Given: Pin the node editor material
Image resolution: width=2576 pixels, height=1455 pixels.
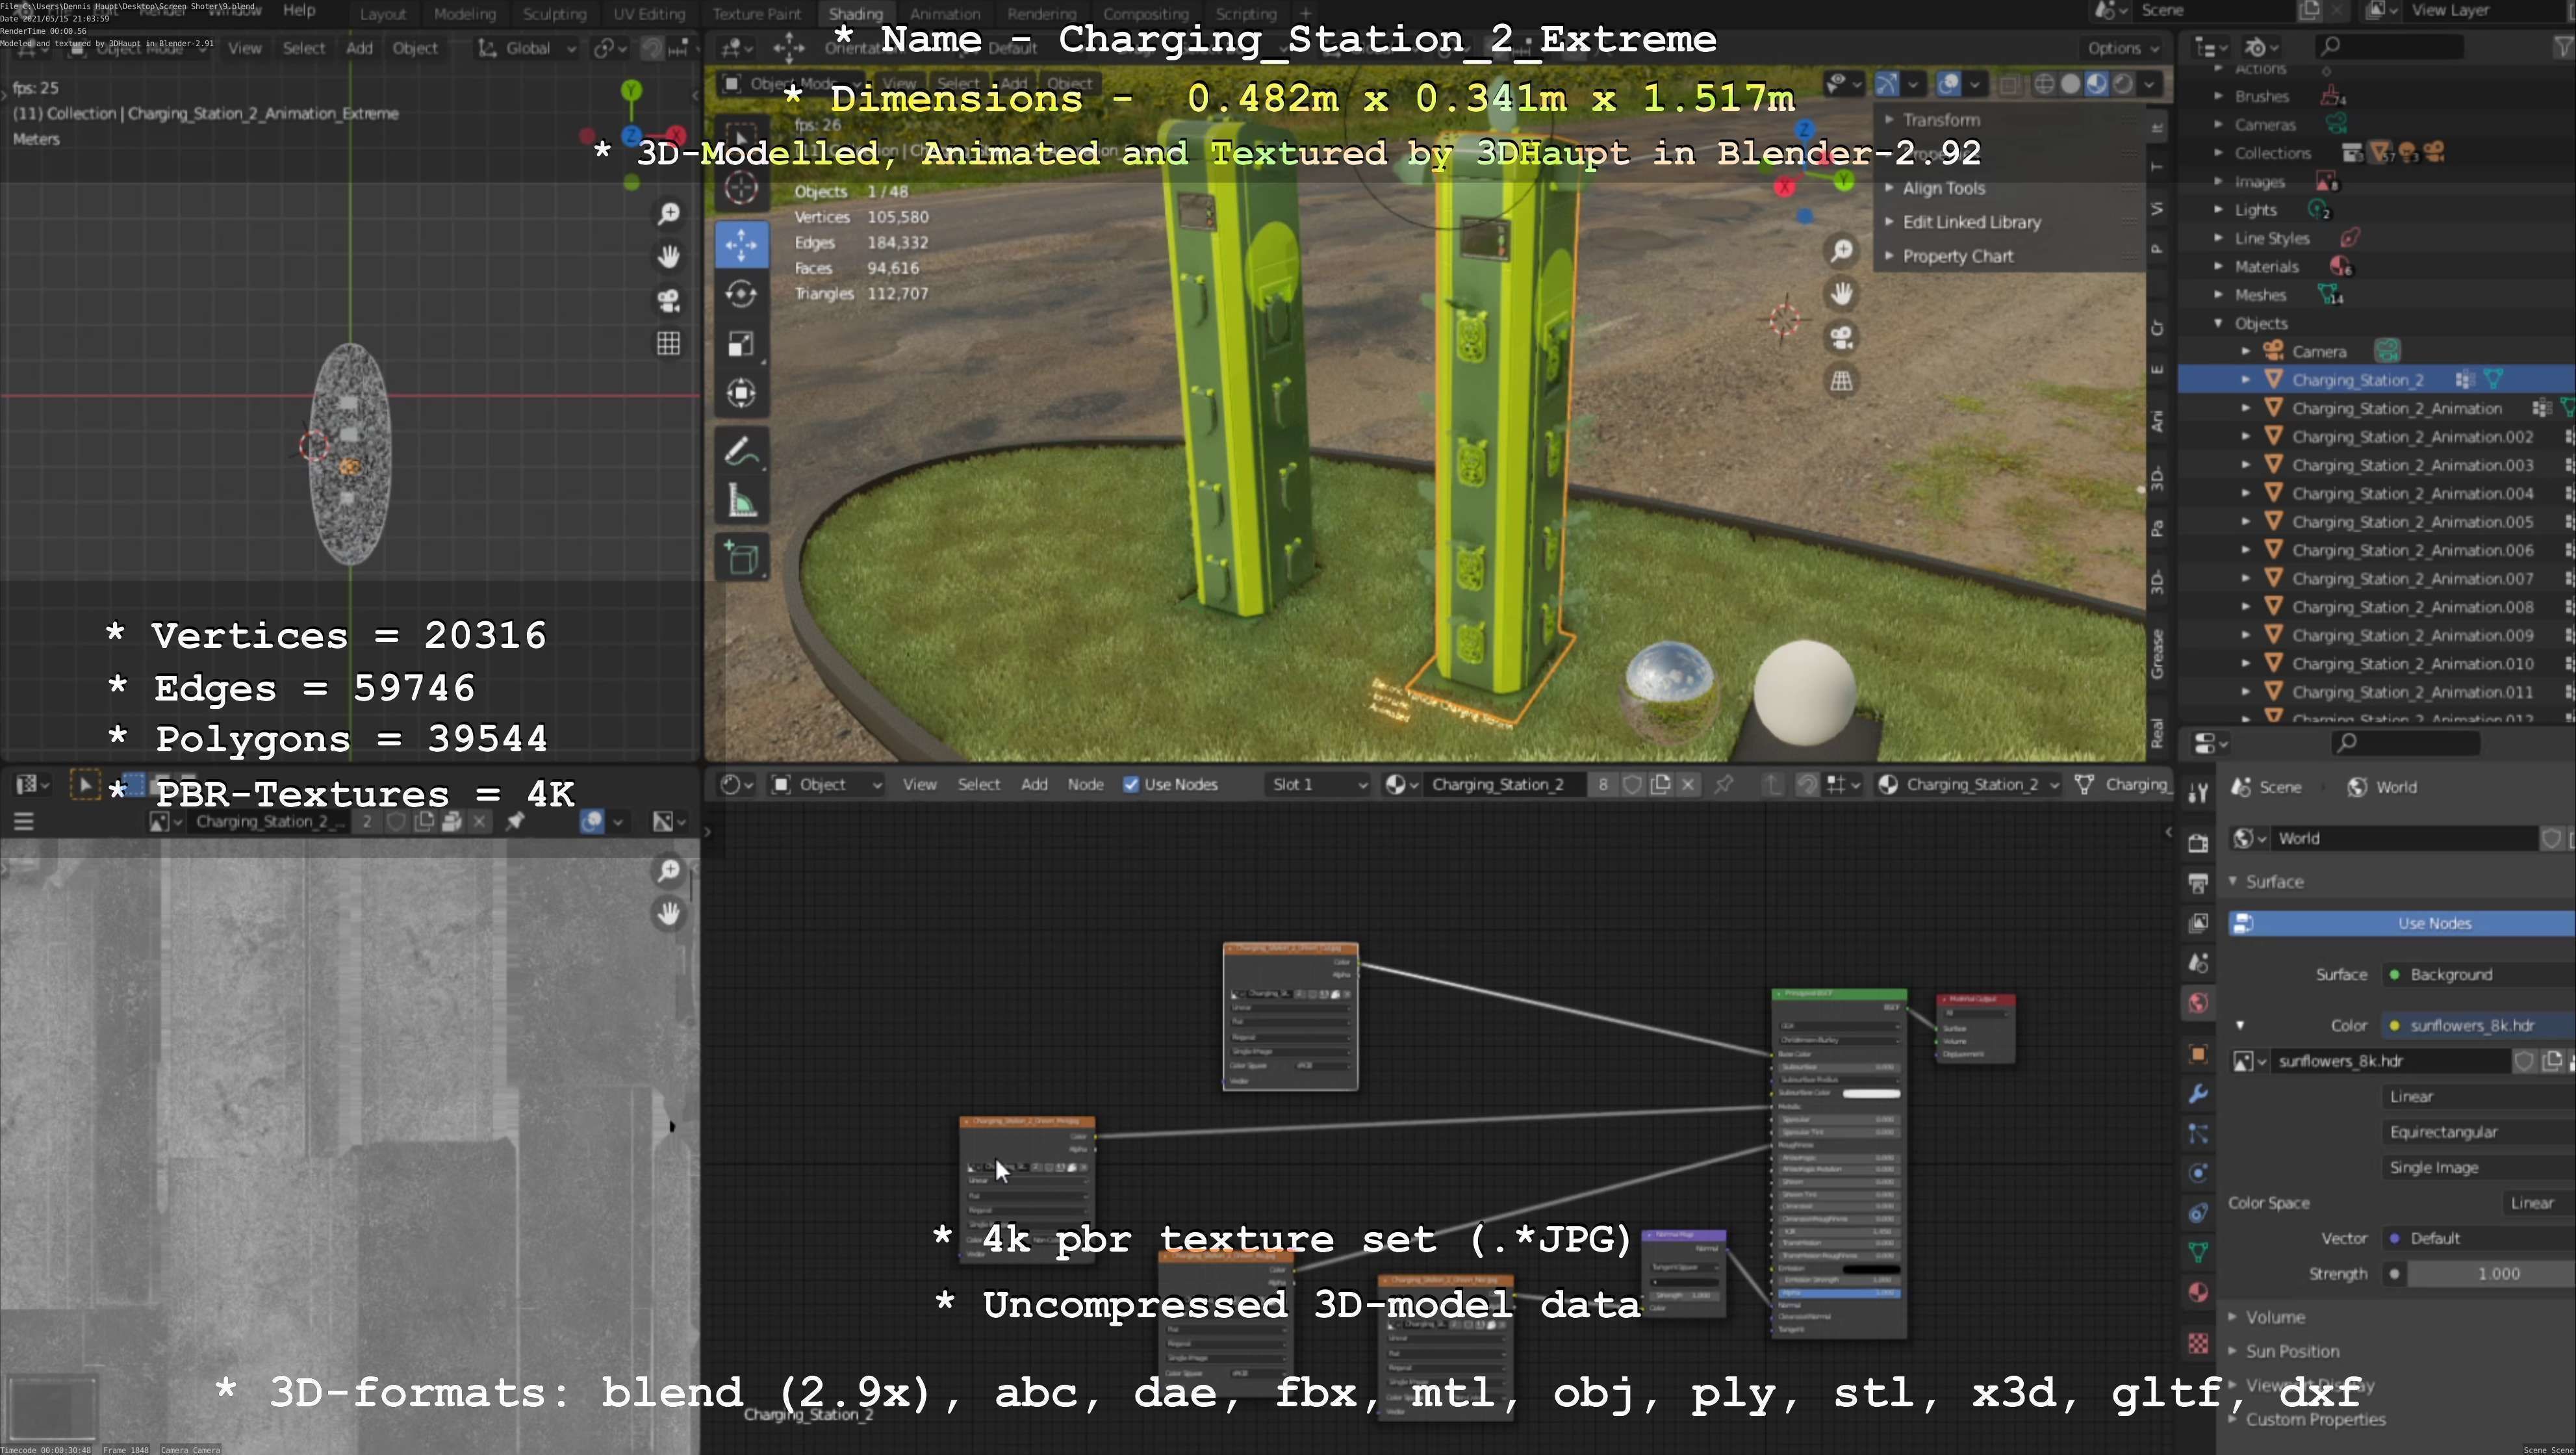Looking at the screenshot, I should (x=1723, y=785).
